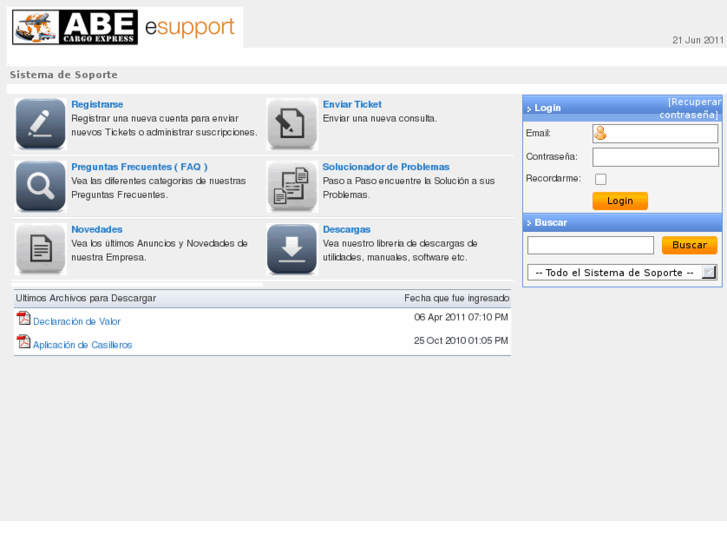Click the Registrarse pencil icon
This screenshot has width=727, height=545.
coord(41,124)
